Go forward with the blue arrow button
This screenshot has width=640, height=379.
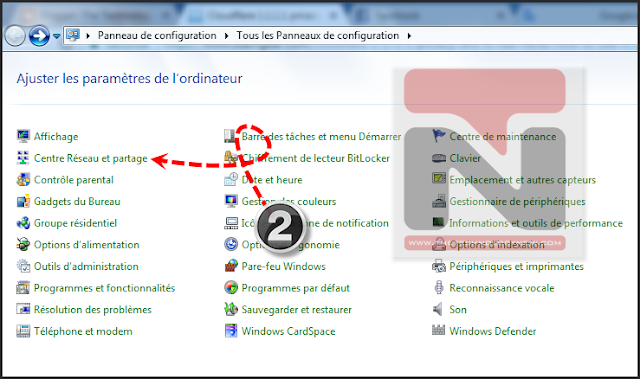(39, 36)
